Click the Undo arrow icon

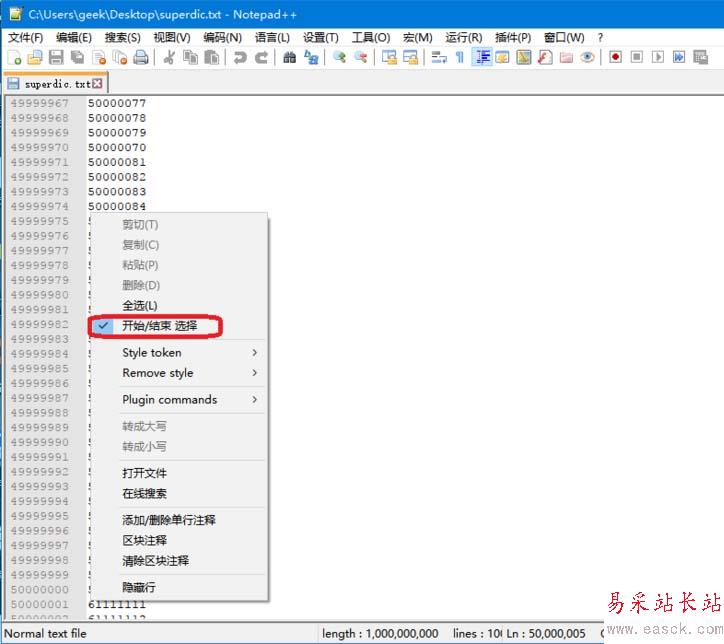(240, 58)
